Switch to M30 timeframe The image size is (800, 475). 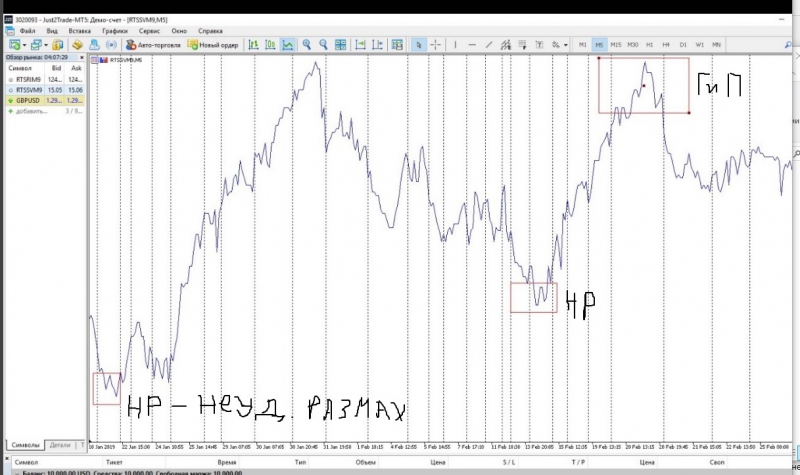pyautogui.click(x=633, y=45)
